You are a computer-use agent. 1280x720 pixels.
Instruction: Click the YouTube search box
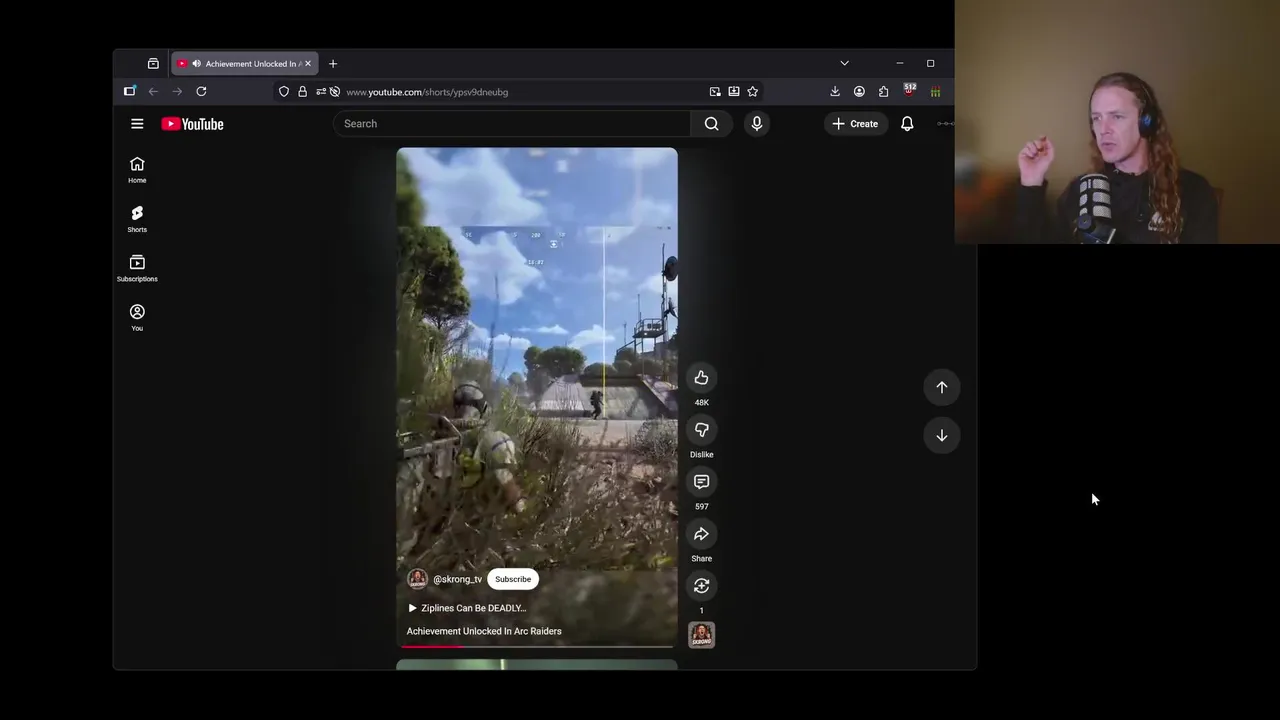511,124
